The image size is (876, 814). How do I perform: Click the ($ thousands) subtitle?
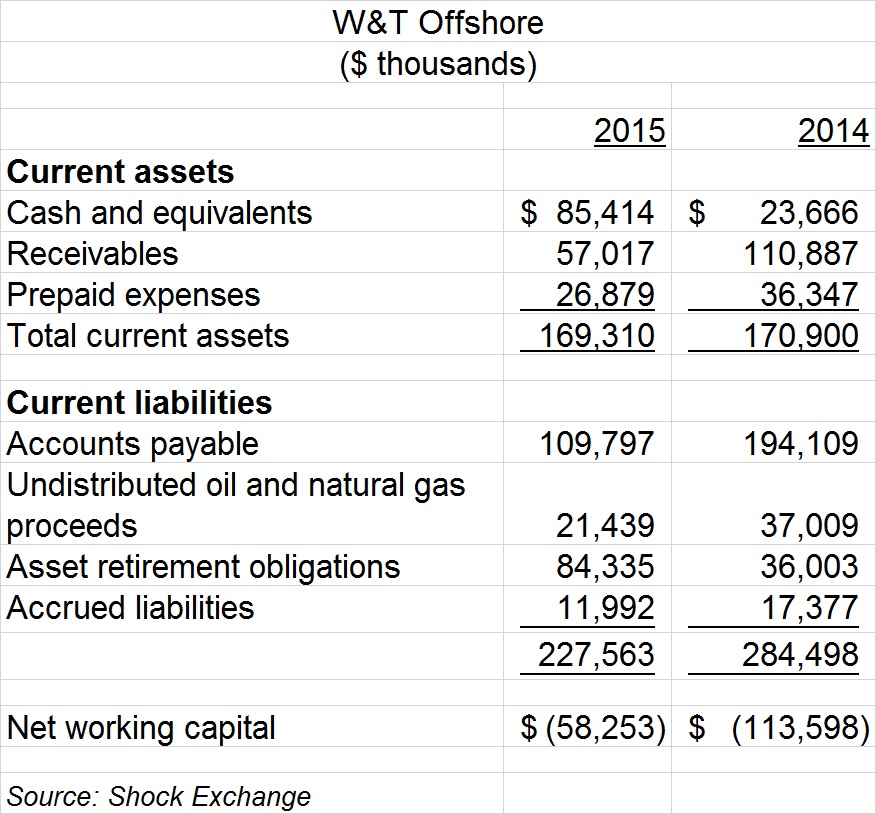pyautogui.click(x=438, y=64)
